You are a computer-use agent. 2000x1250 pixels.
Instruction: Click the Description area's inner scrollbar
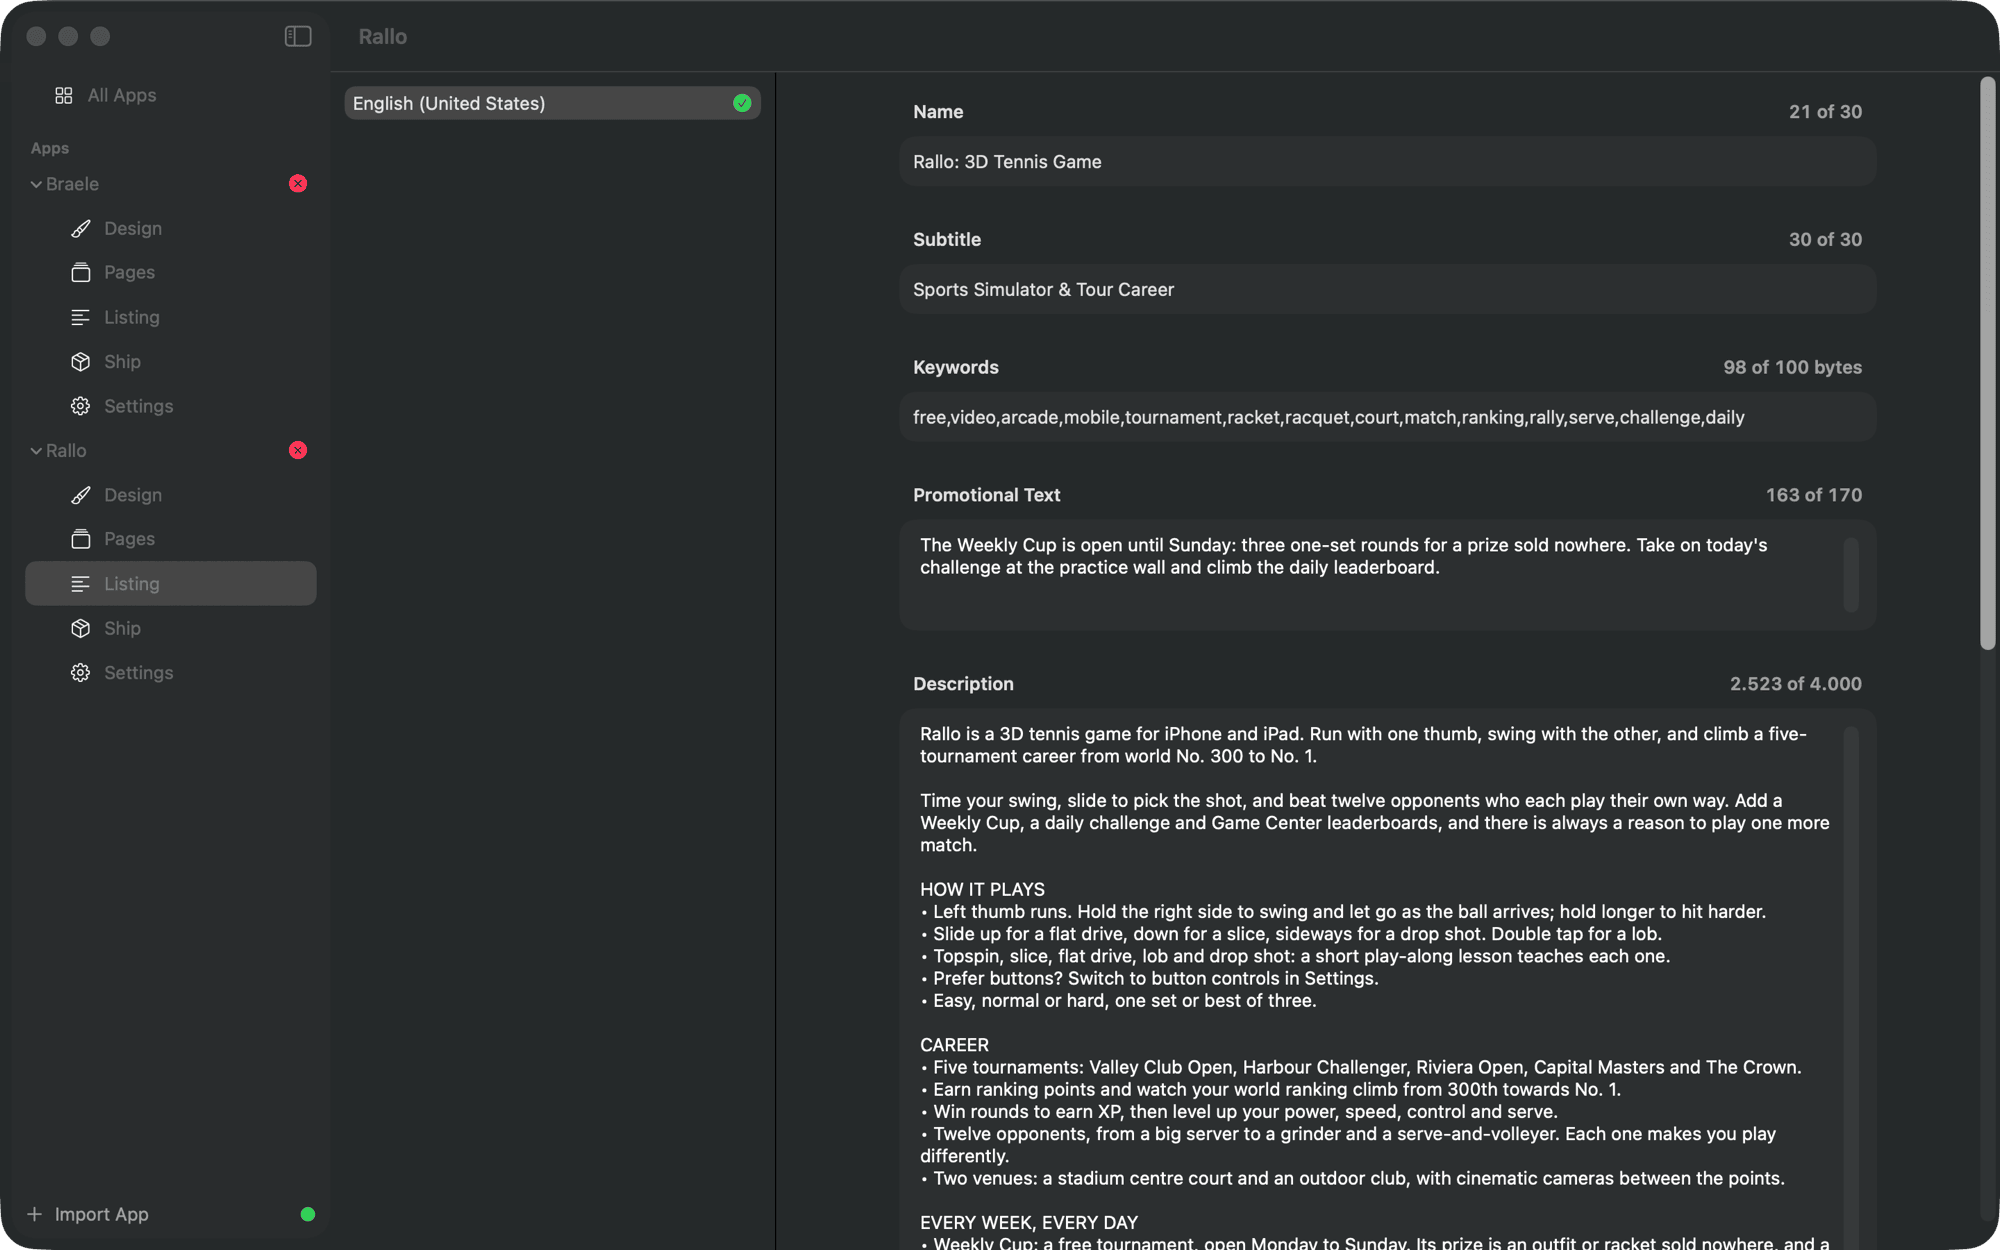1851,988
